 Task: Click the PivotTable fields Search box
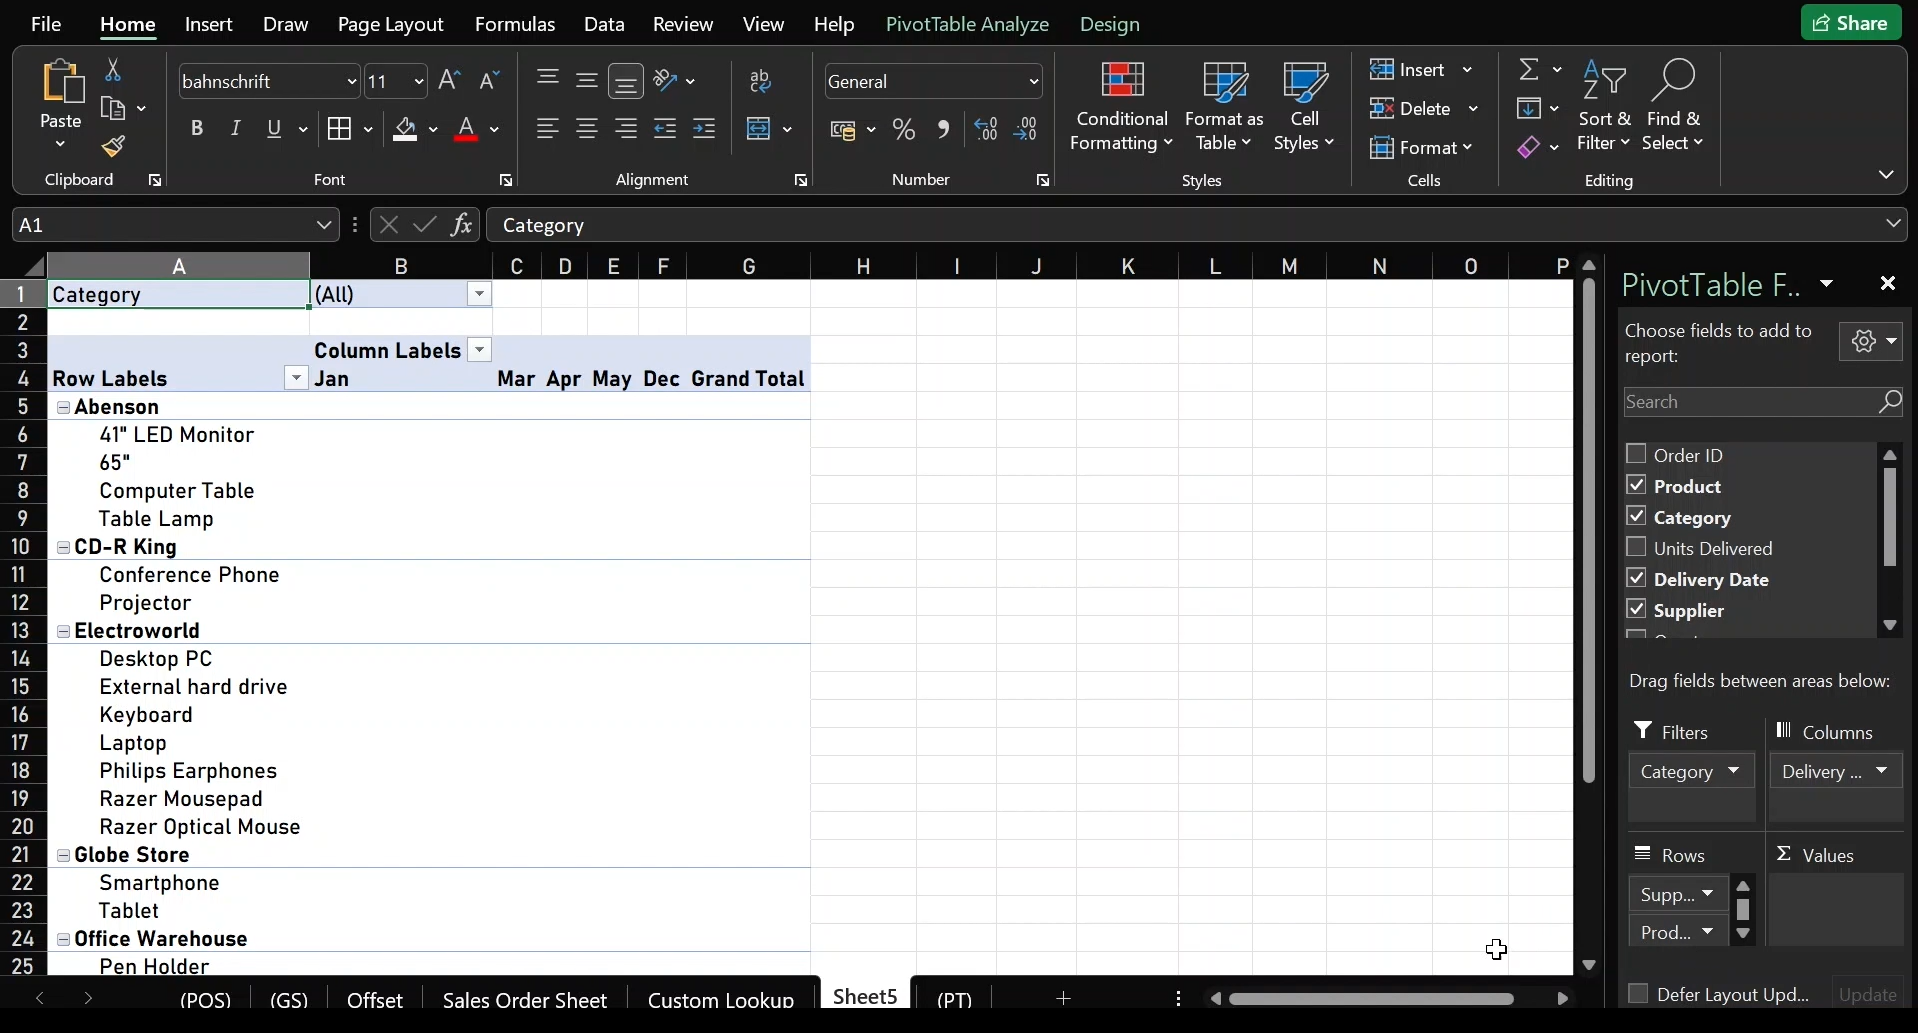tap(1750, 402)
